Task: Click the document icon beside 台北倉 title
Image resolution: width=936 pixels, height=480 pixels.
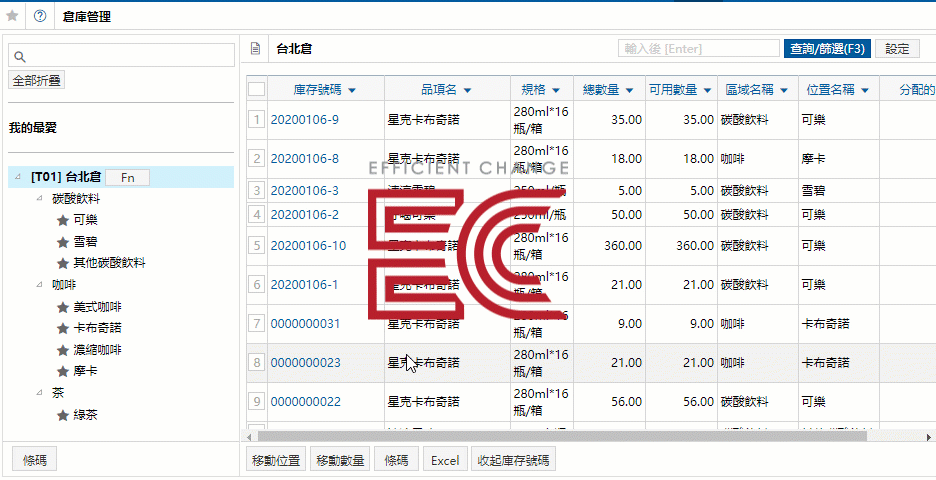Action: [255, 49]
